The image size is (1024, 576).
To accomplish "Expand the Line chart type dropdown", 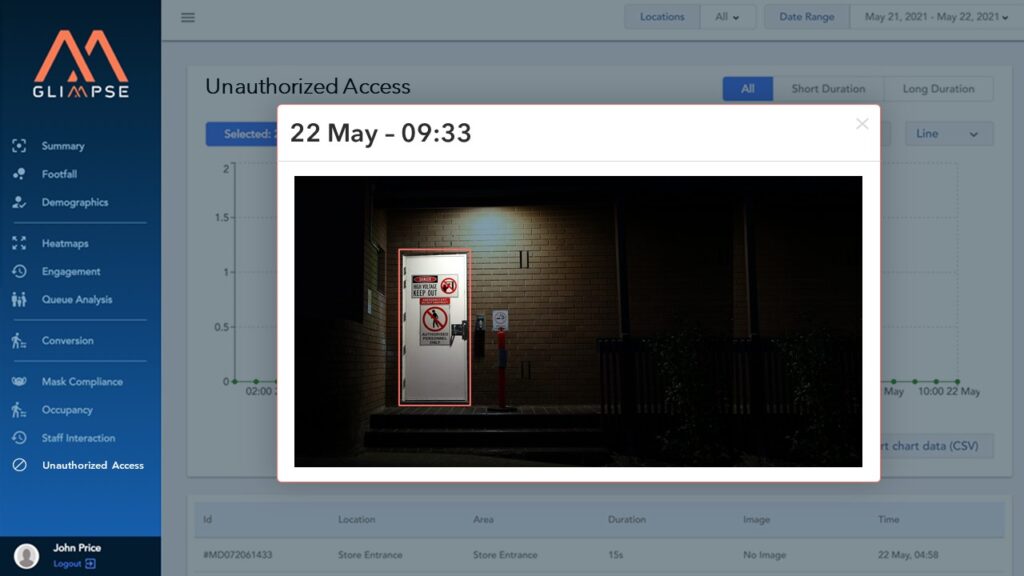I will tap(948, 134).
